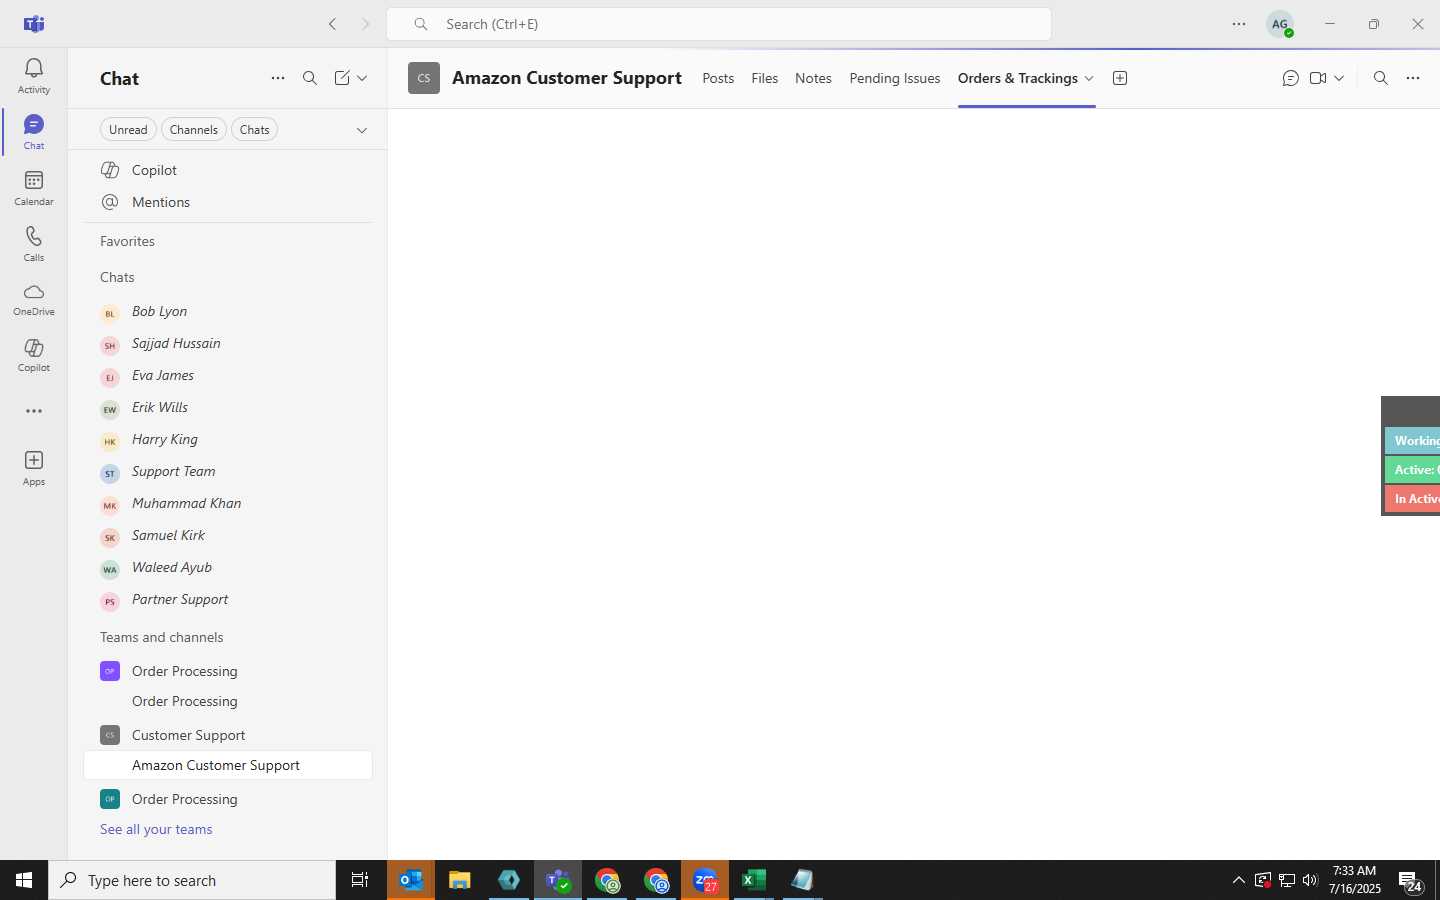This screenshot has width=1440, height=900.
Task: Open the Partner Support chat
Action: pos(228,600)
